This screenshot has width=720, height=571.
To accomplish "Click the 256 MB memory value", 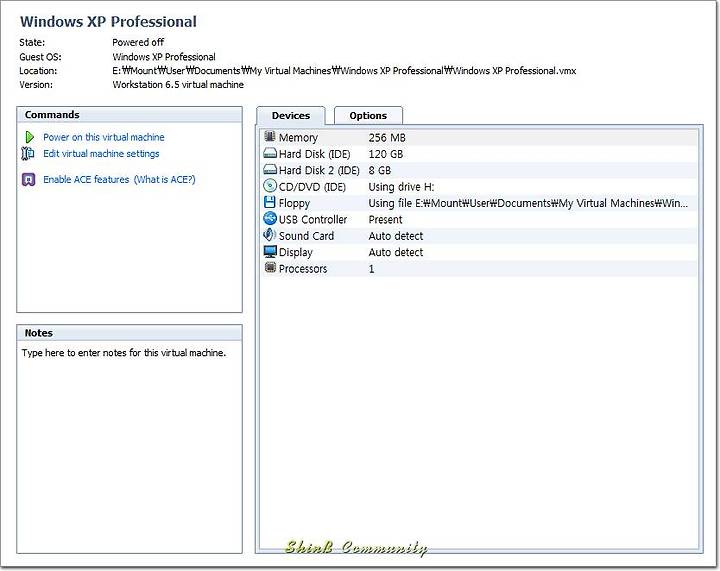I will pyautogui.click(x=387, y=138).
